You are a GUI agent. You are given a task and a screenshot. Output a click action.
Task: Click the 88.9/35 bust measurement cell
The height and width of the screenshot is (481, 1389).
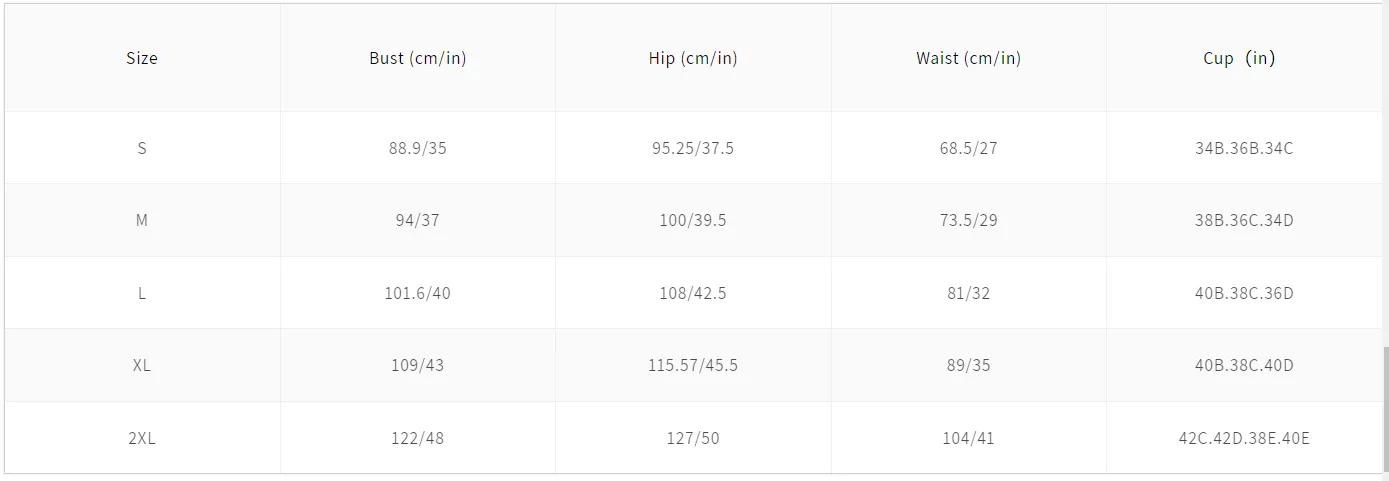tap(418, 148)
